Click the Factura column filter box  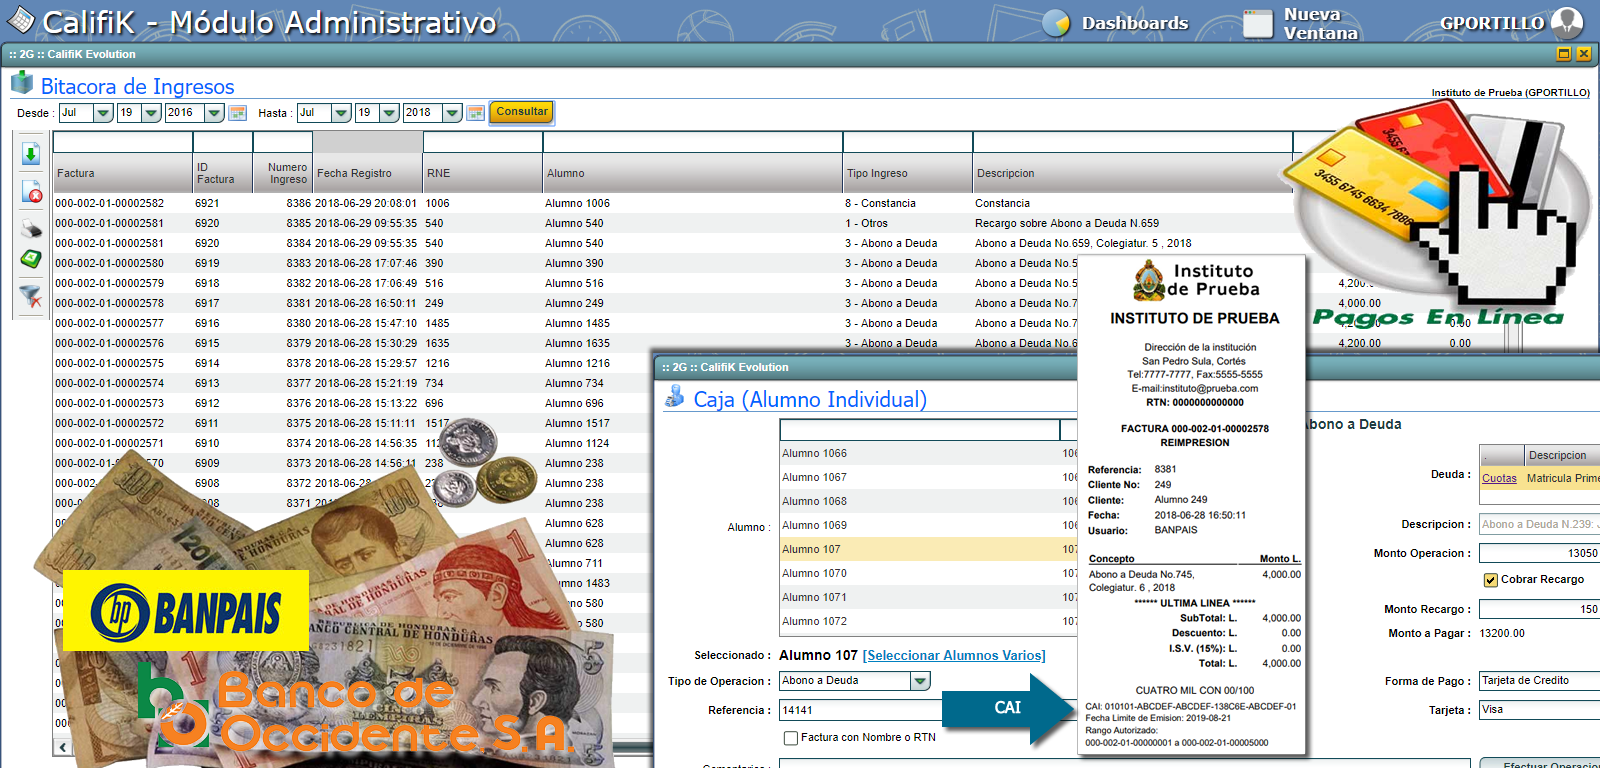(x=123, y=142)
